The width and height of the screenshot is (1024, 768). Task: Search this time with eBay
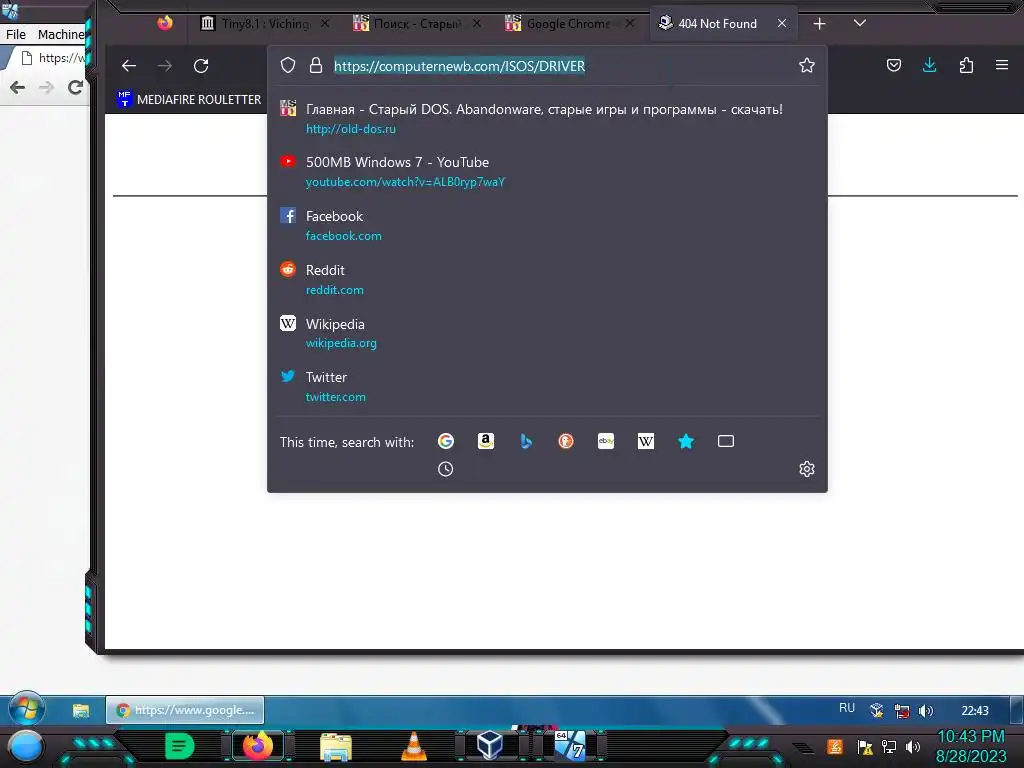click(x=605, y=441)
